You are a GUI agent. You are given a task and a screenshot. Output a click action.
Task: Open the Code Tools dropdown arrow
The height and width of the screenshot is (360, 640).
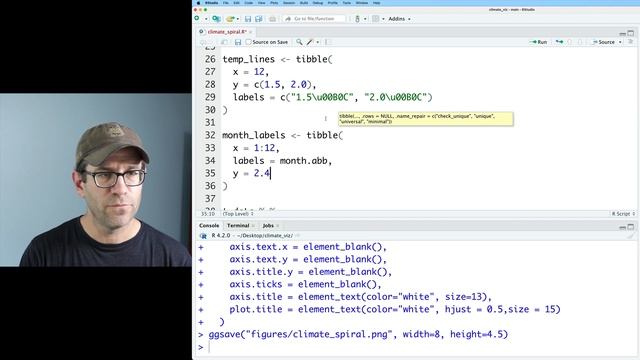pyautogui.click(x=318, y=42)
